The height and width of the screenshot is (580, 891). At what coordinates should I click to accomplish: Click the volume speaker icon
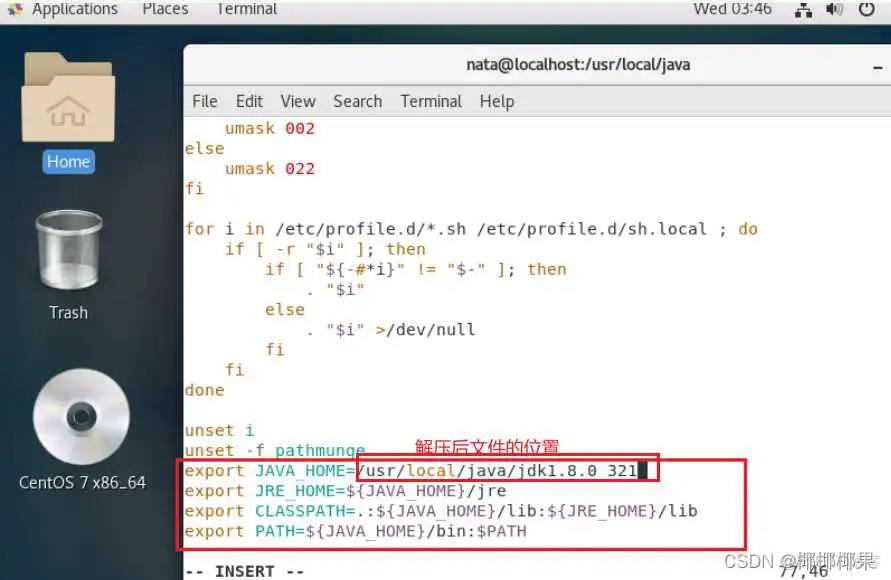[x=835, y=9]
